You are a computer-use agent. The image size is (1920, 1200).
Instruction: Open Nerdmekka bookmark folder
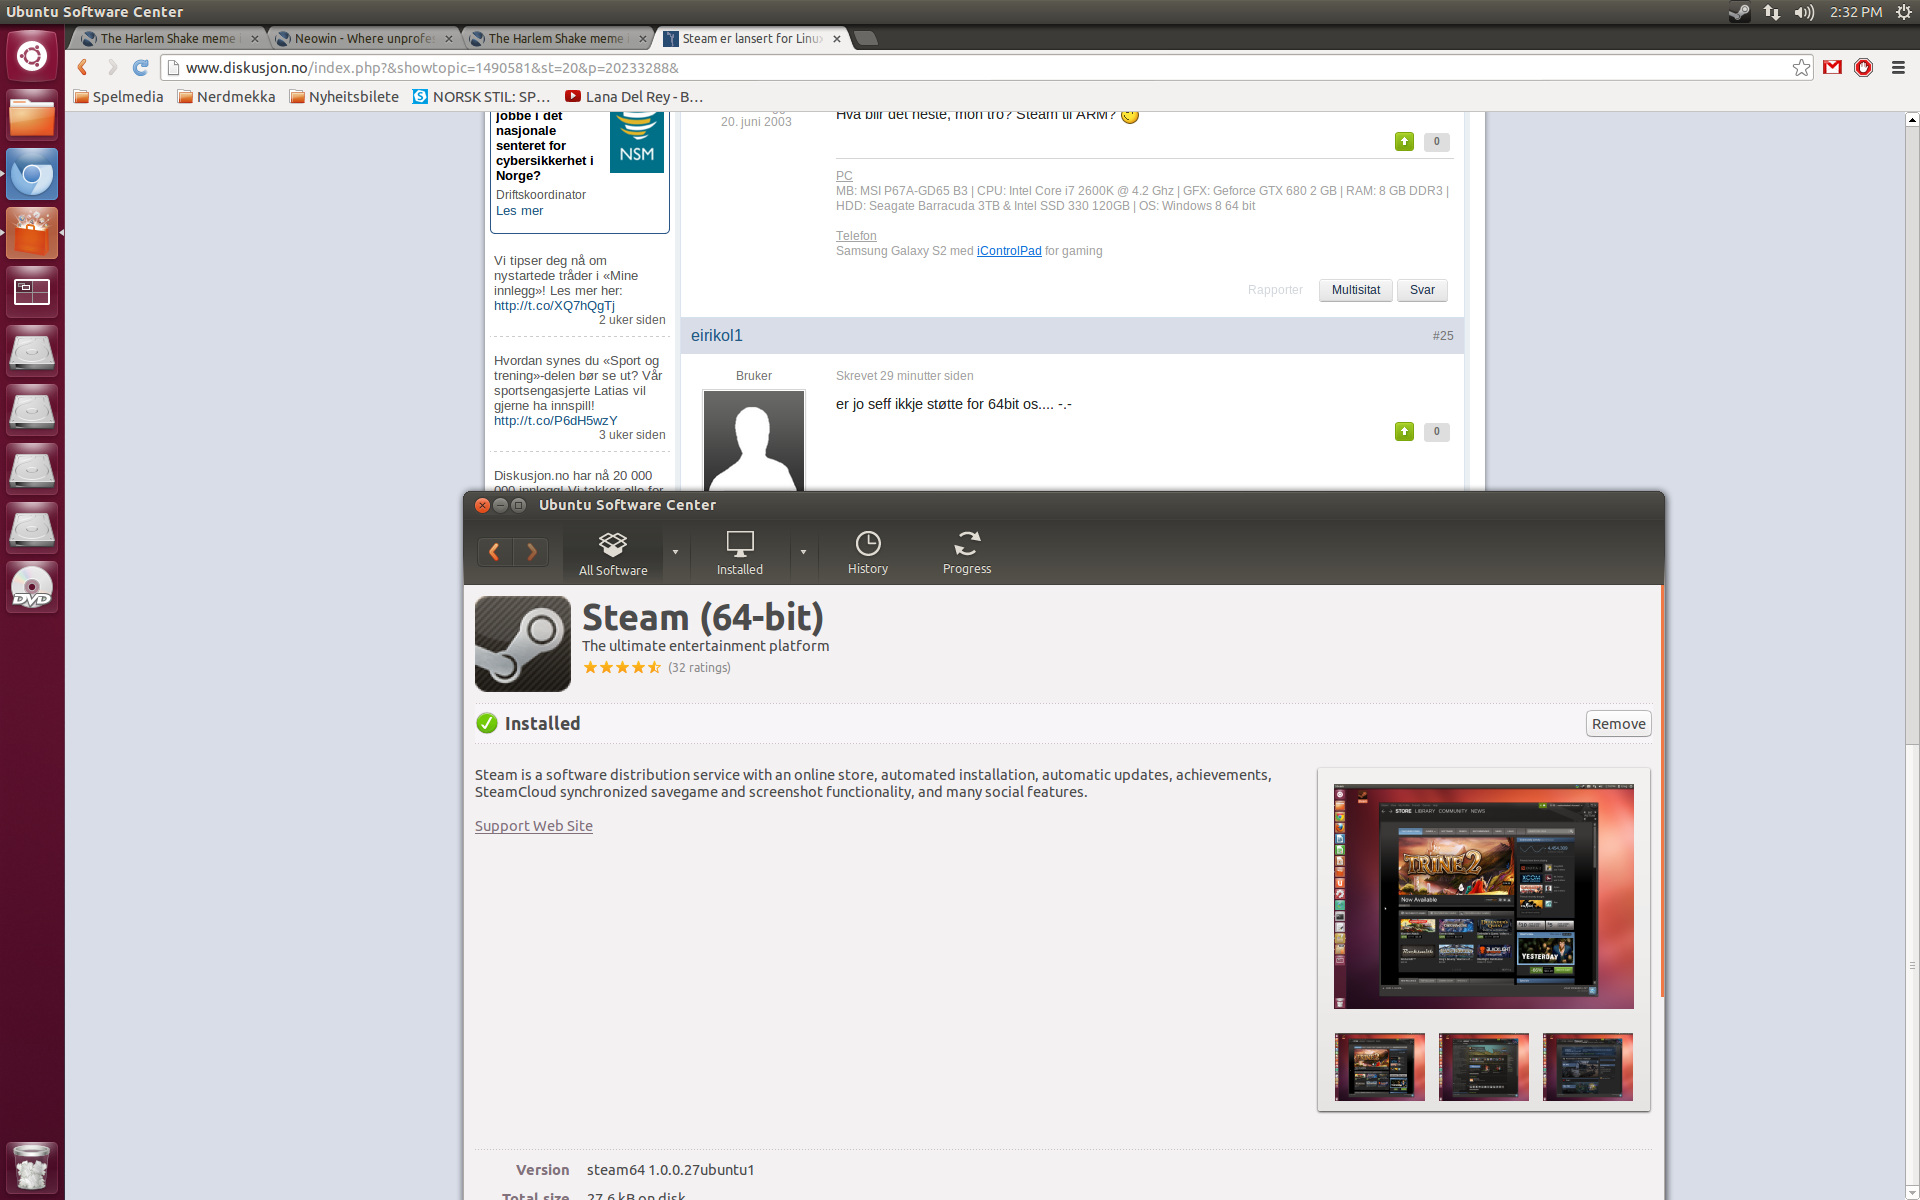tap(226, 97)
